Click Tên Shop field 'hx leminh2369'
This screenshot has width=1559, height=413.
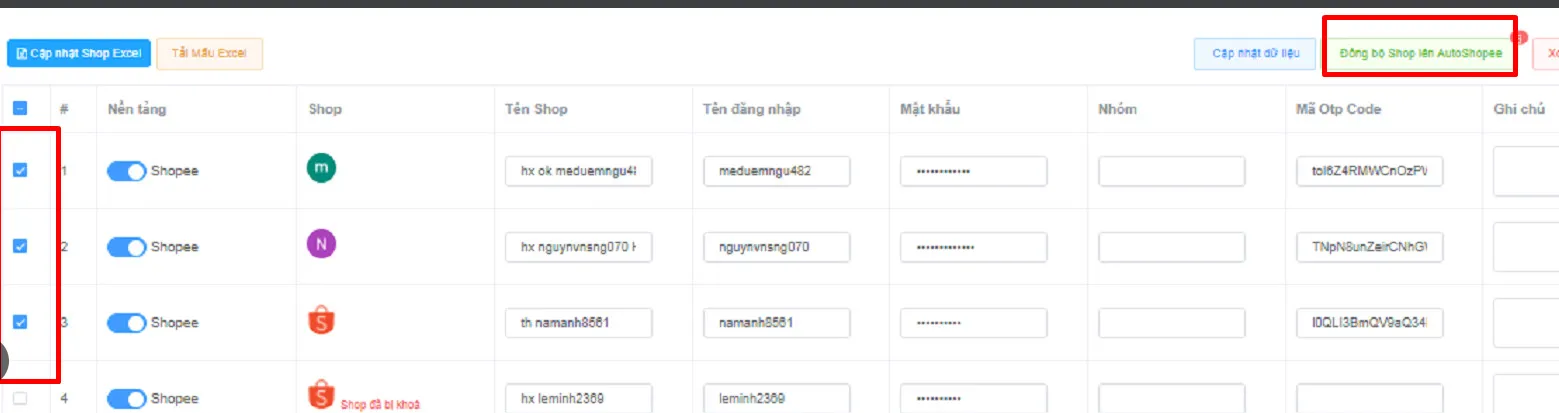click(579, 398)
